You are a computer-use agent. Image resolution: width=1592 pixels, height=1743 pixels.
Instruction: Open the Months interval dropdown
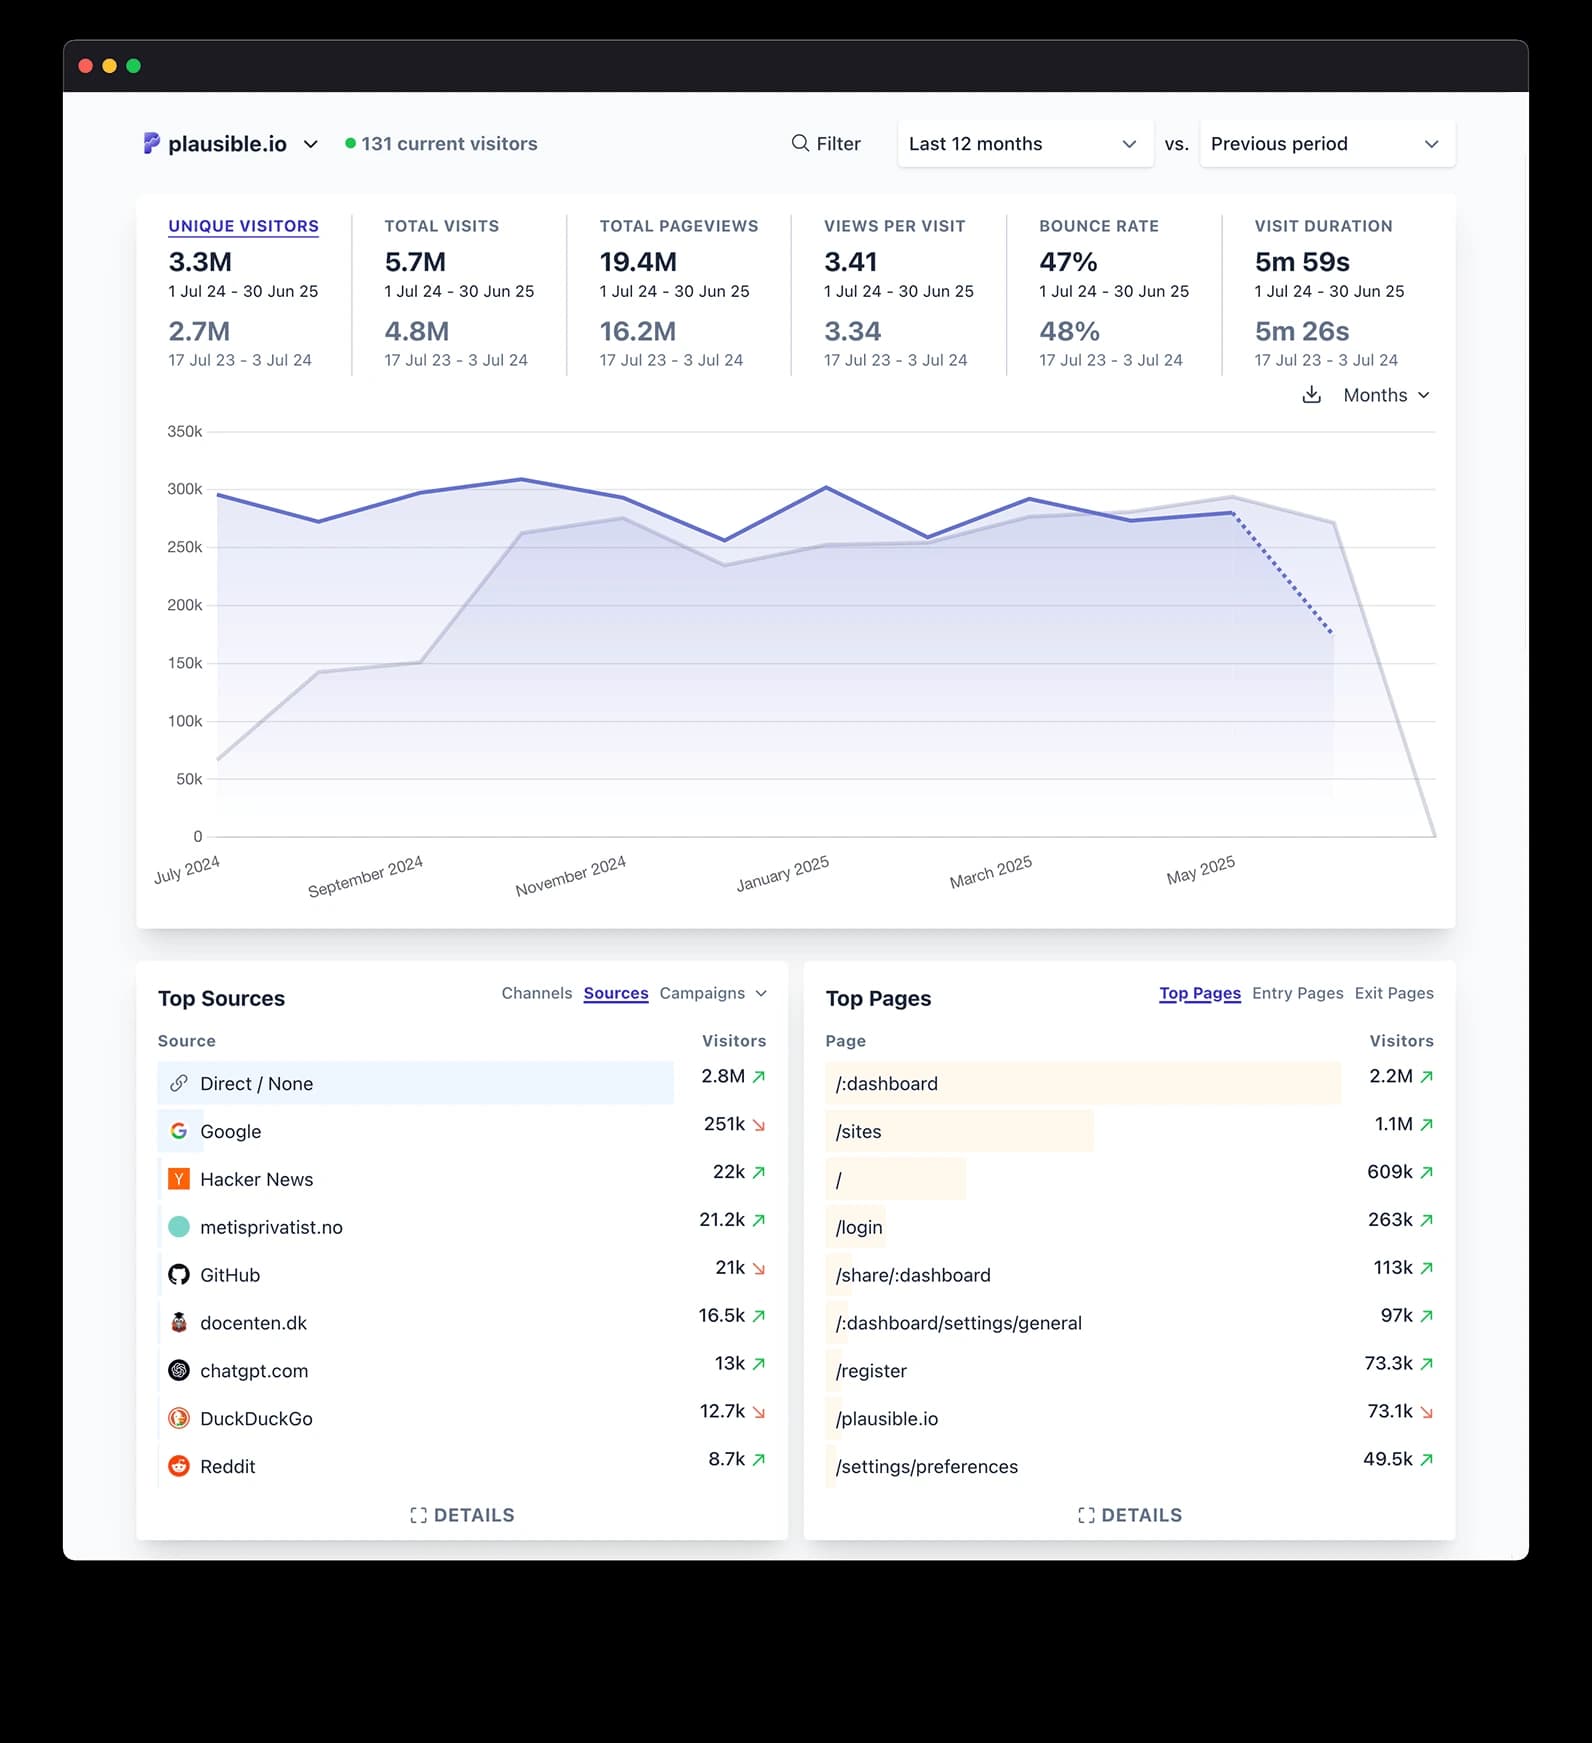(x=1386, y=395)
